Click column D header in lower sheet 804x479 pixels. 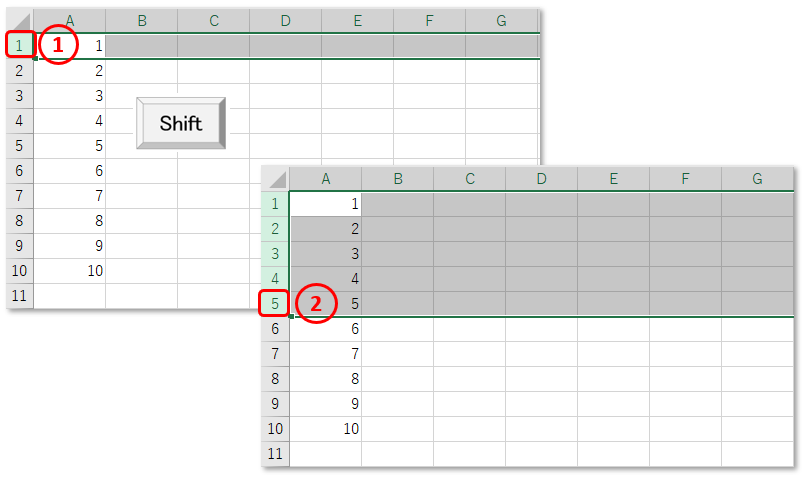point(541,178)
